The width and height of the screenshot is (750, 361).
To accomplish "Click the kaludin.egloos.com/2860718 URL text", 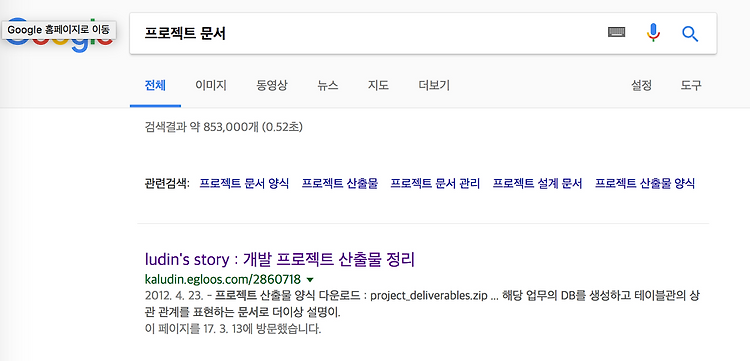I will tap(222, 279).
